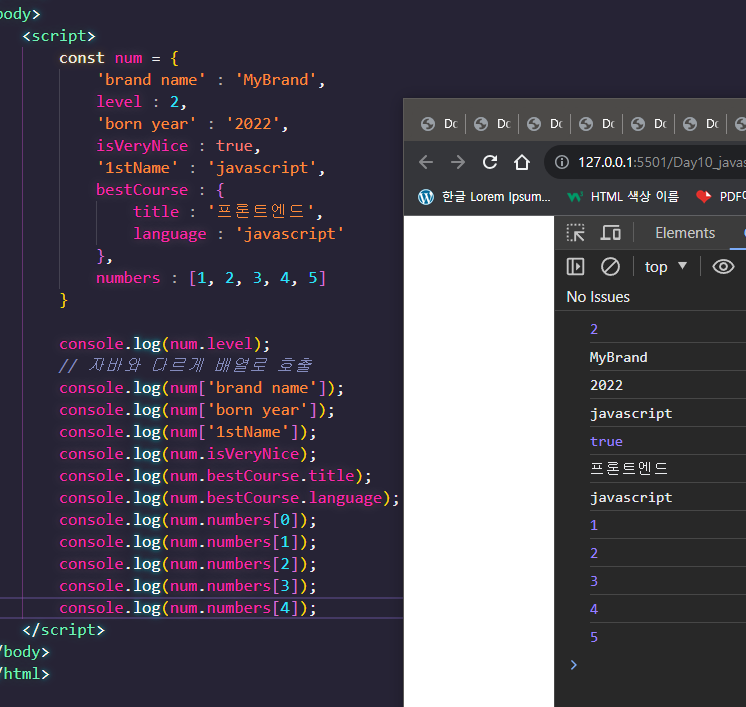
Task: Click the console prompt chevron
Action: pos(574,665)
